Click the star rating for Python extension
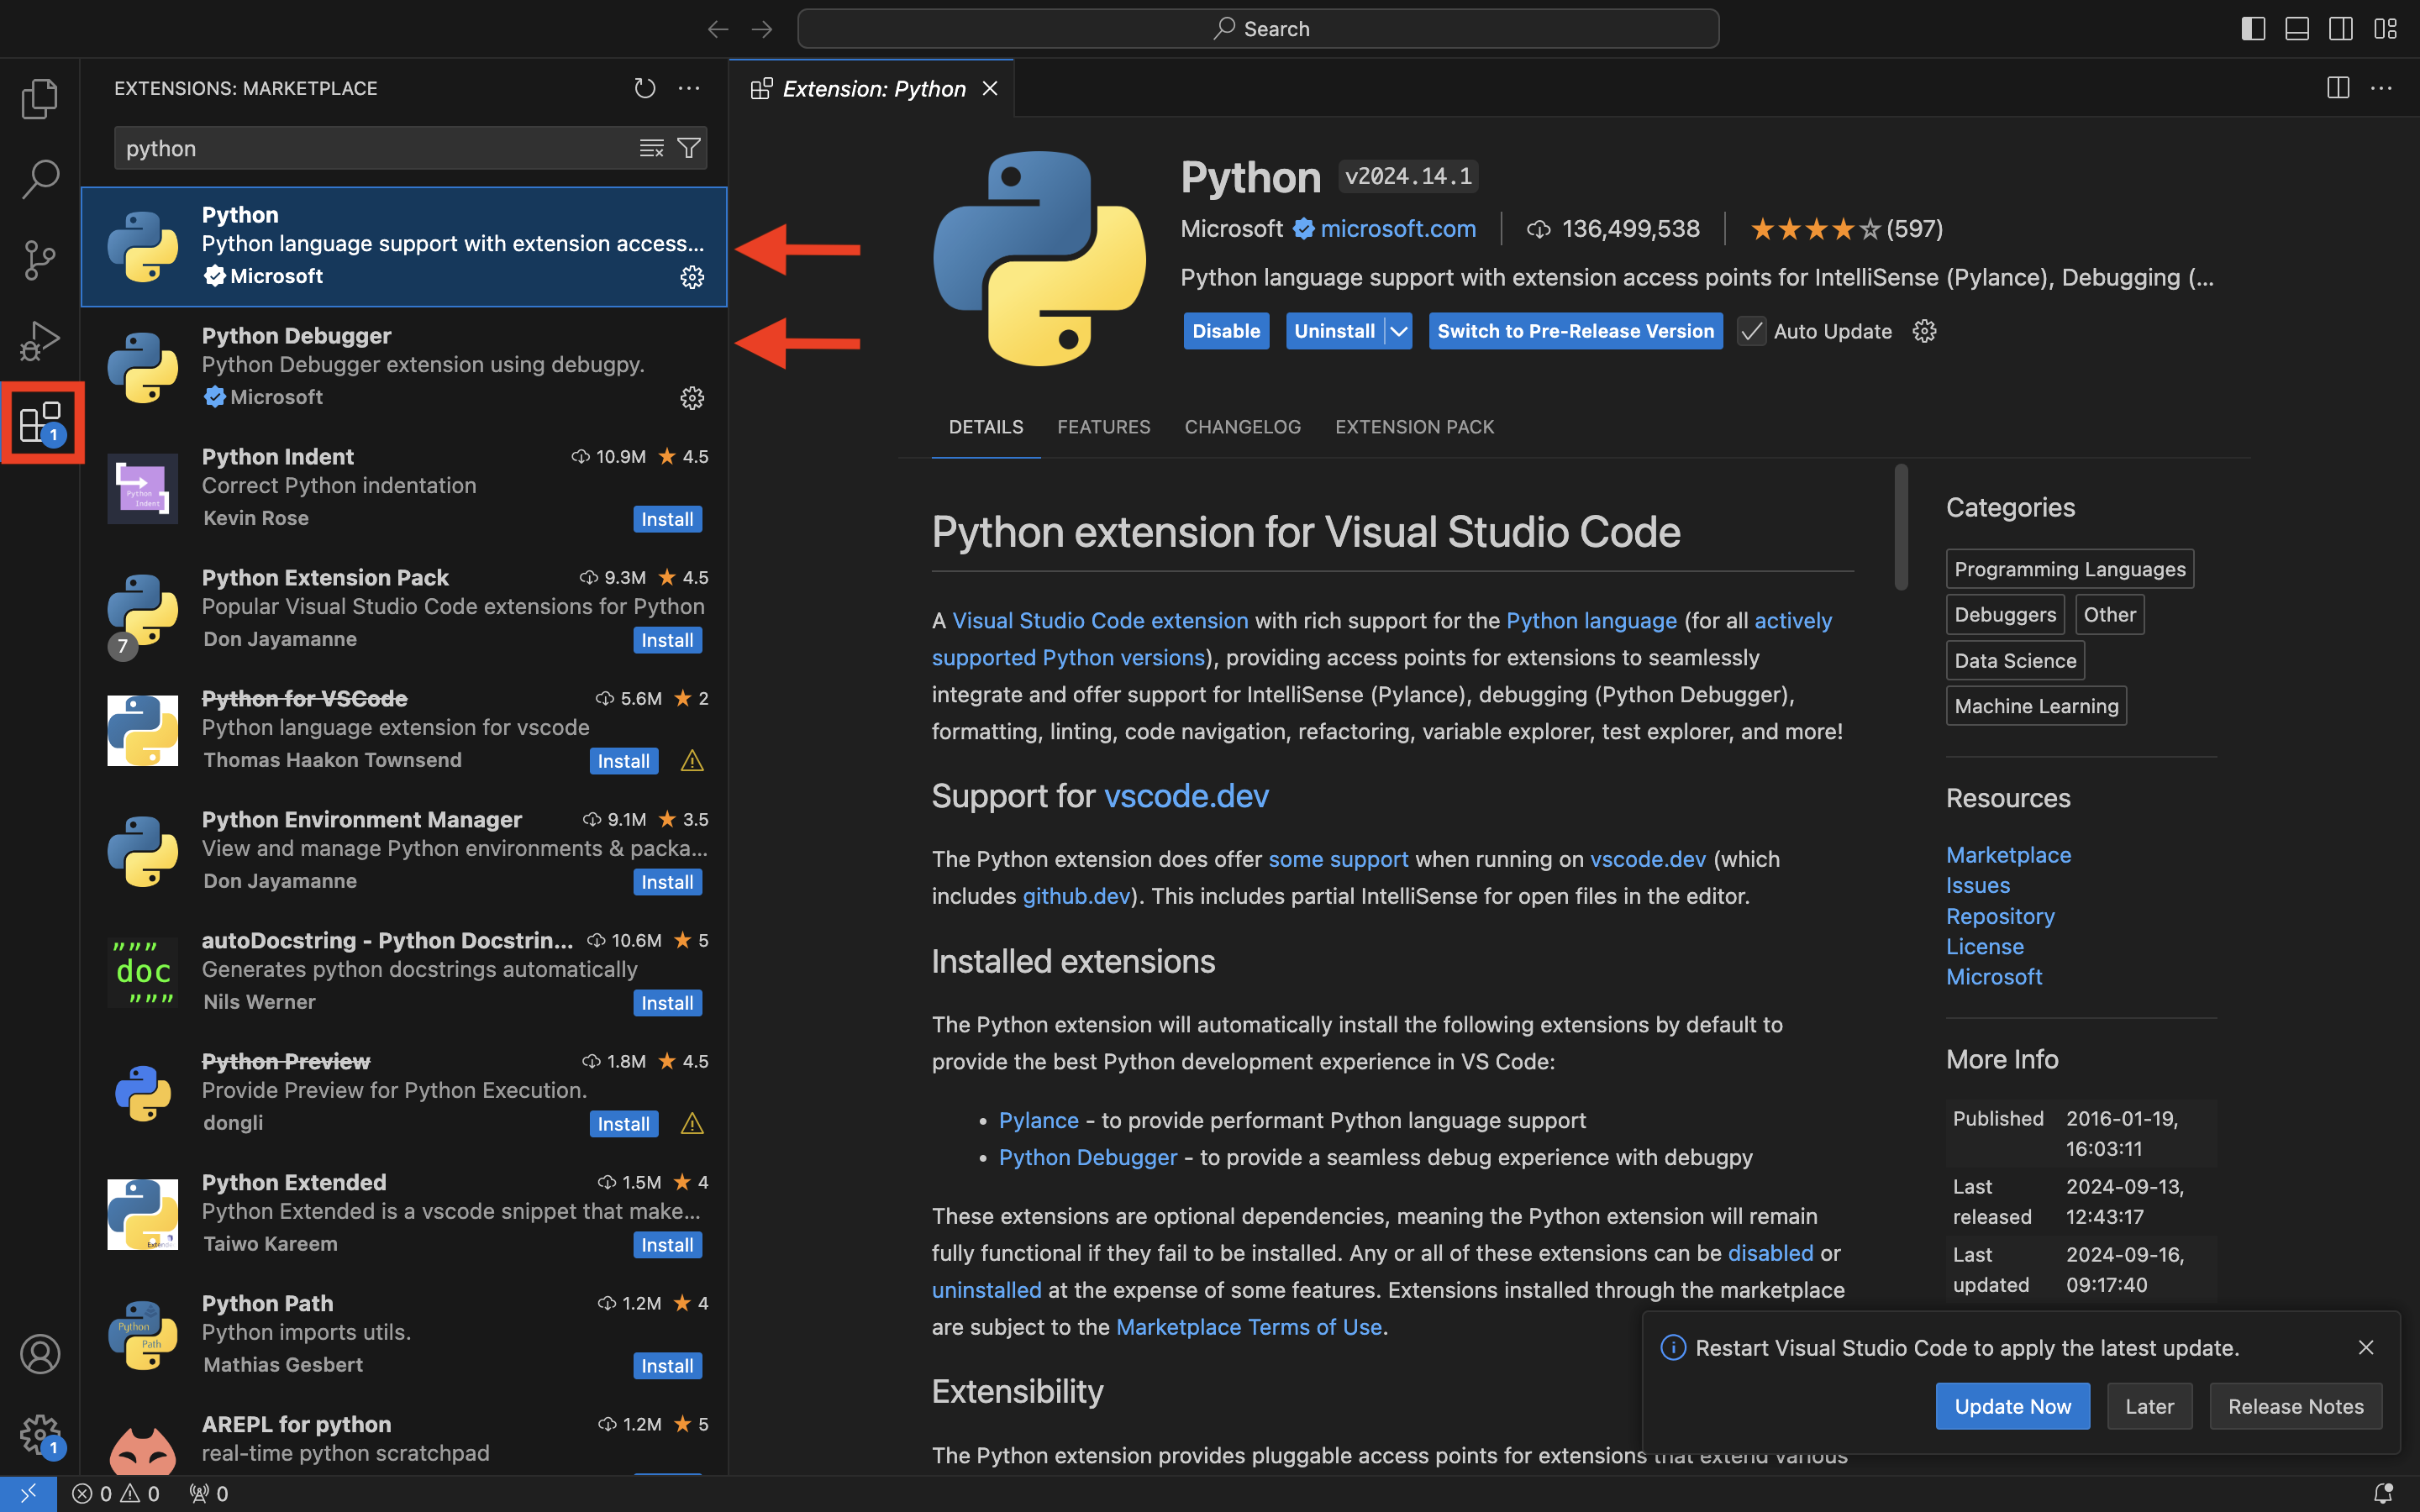 click(1846, 229)
